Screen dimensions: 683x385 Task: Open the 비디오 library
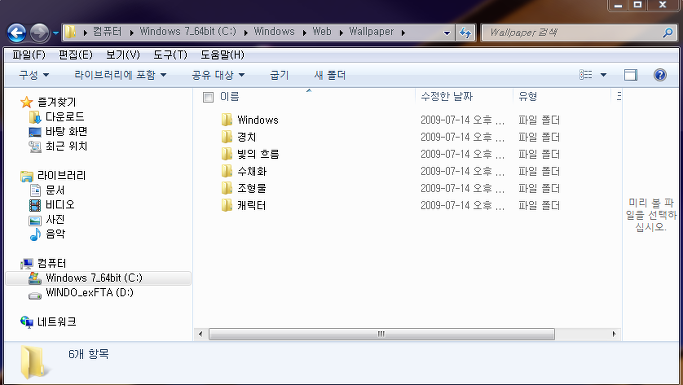coord(52,205)
